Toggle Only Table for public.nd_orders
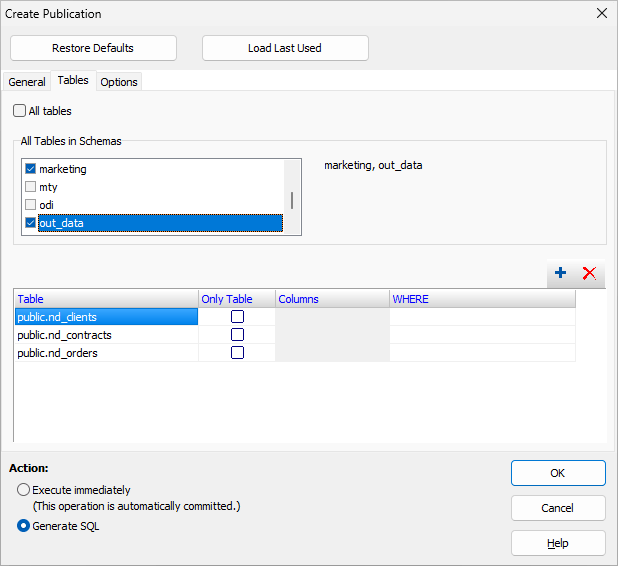This screenshot has height=566, width=618. pyautogui.click(x=237, y=353)
